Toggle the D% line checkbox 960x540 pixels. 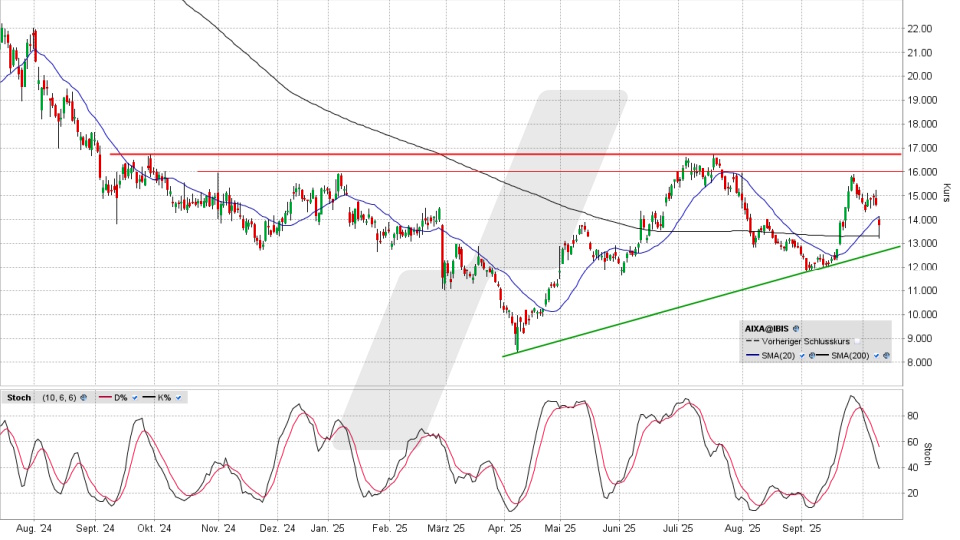(x=135, y=398)
